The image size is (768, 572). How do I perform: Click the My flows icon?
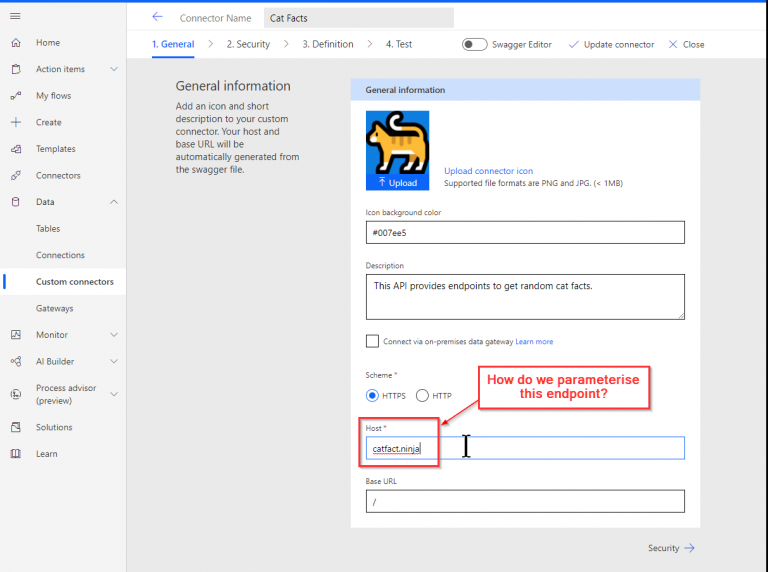[16, 95]
